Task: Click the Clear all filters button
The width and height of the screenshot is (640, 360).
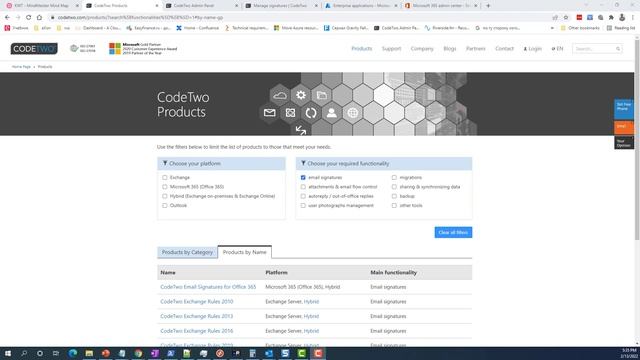Action: [x=453, y=232]
